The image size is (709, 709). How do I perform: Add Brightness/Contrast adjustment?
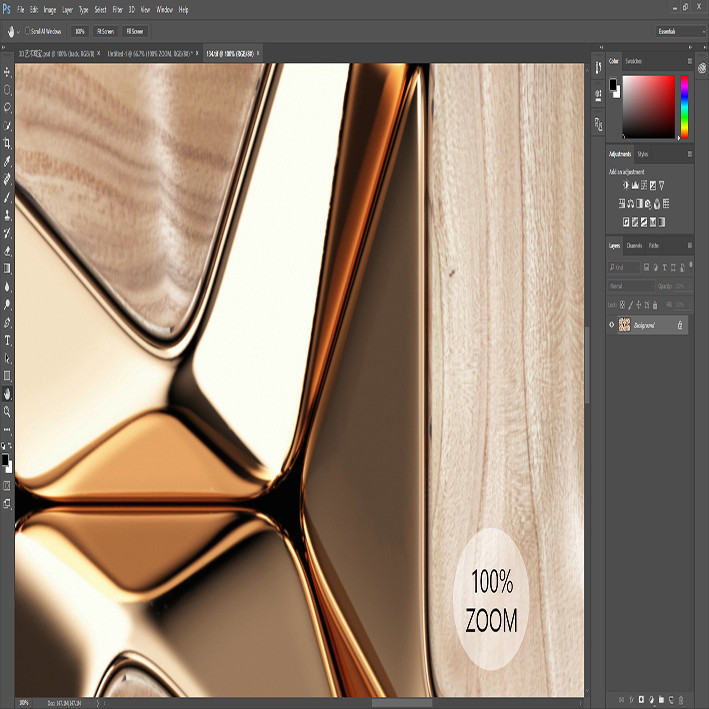[x=626, y=185]
